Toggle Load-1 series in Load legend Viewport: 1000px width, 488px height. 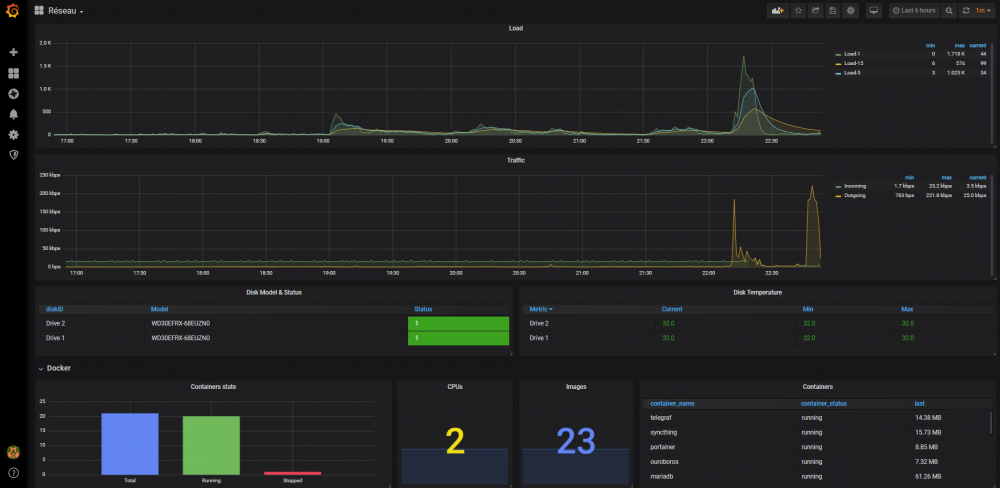point(852,54)
